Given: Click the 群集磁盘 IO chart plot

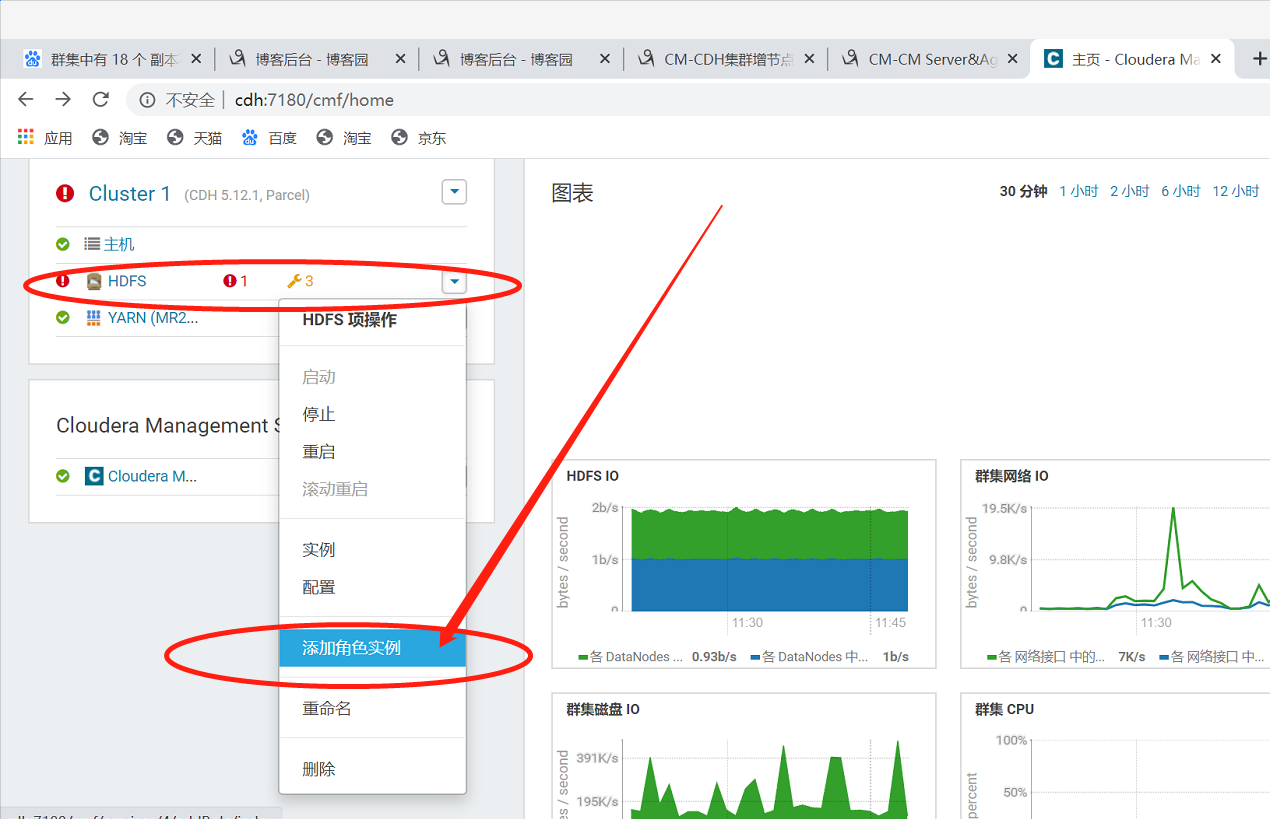Looking at the screenshot, I should [769, 778].
